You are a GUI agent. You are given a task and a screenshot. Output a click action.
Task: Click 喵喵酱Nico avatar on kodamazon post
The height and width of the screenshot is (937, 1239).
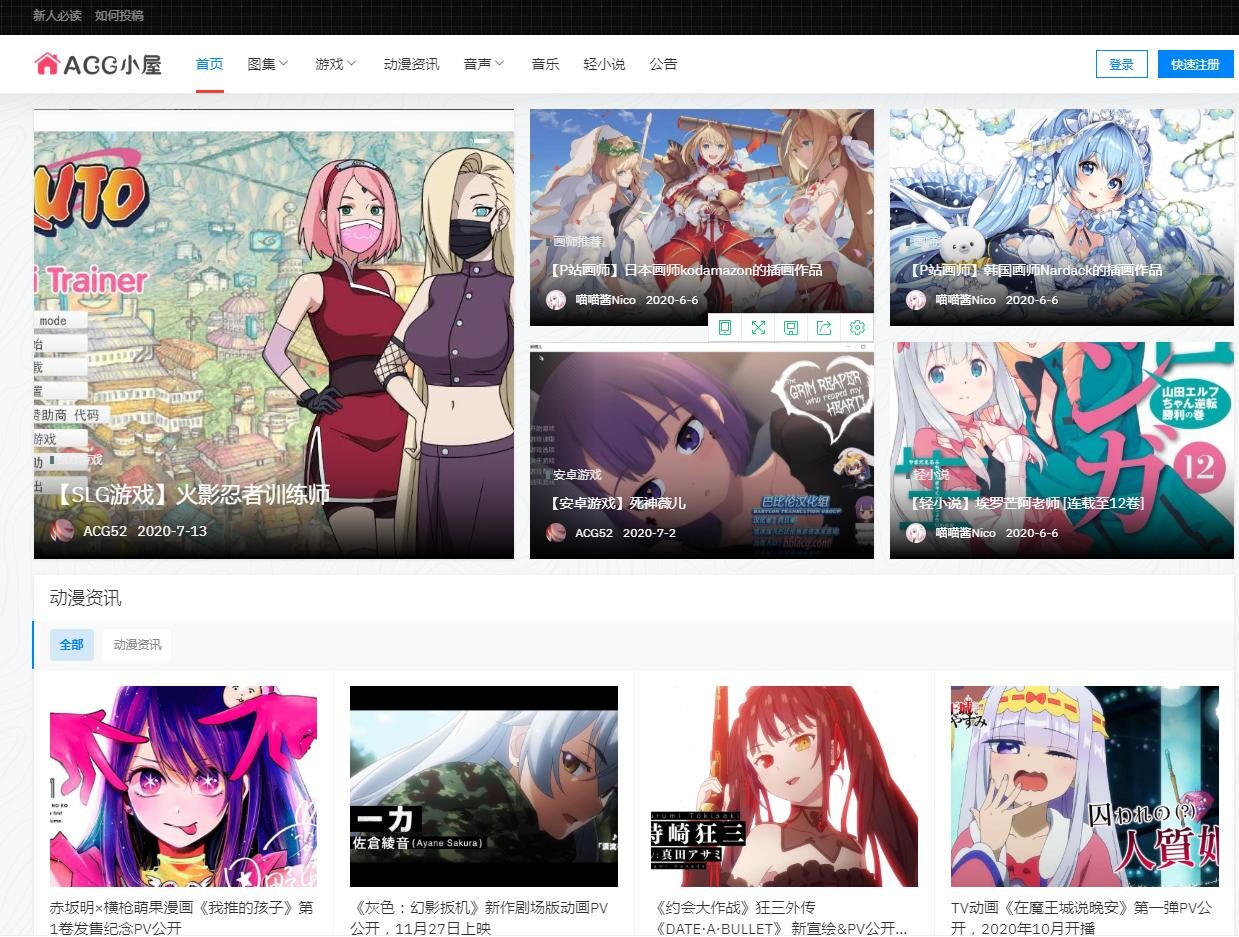coord(556,300)
